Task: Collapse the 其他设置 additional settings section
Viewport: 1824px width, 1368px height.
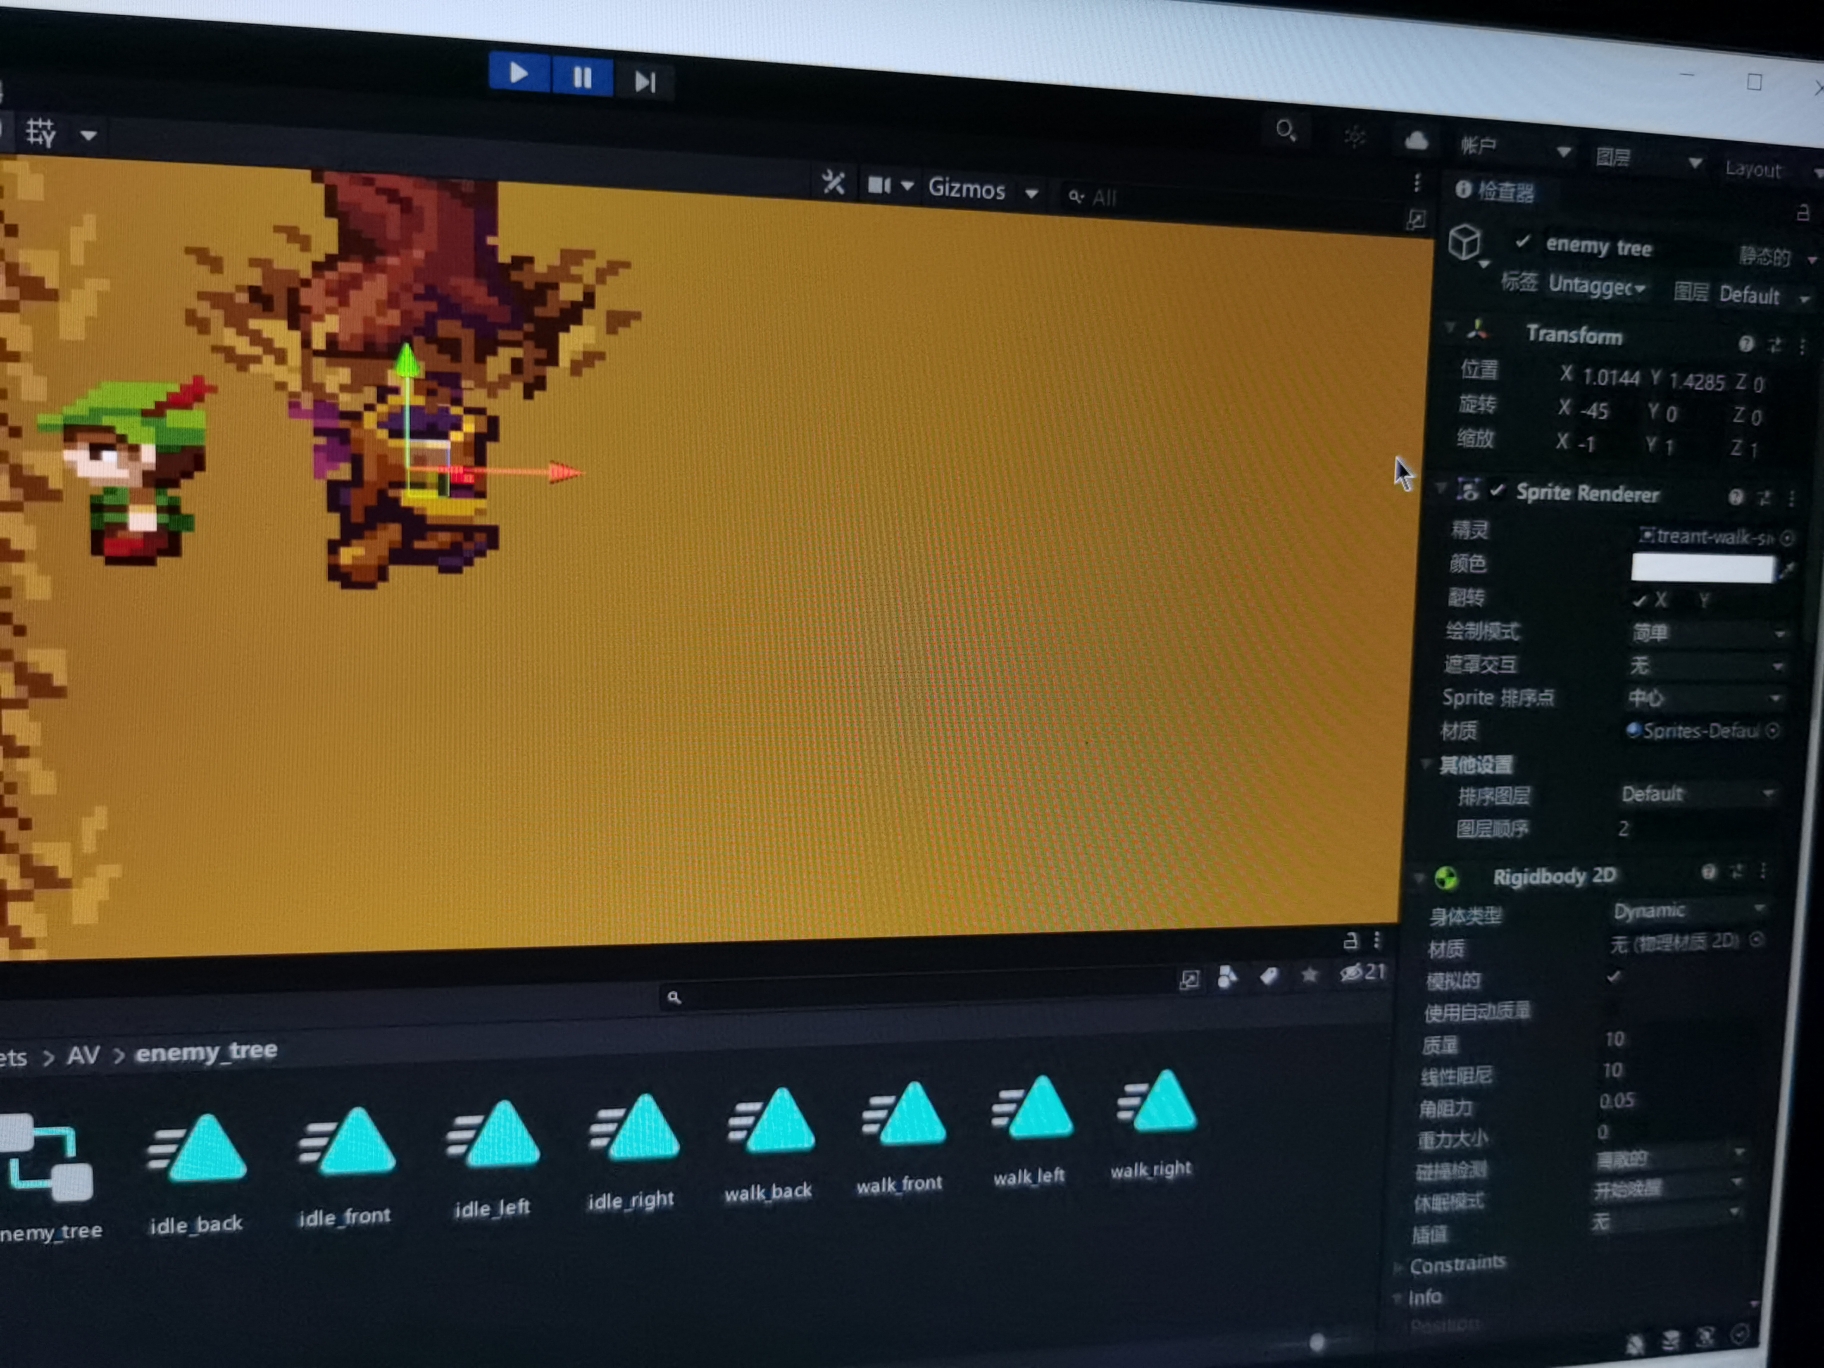Action: pyautogui.click(x=1426, y=764)
